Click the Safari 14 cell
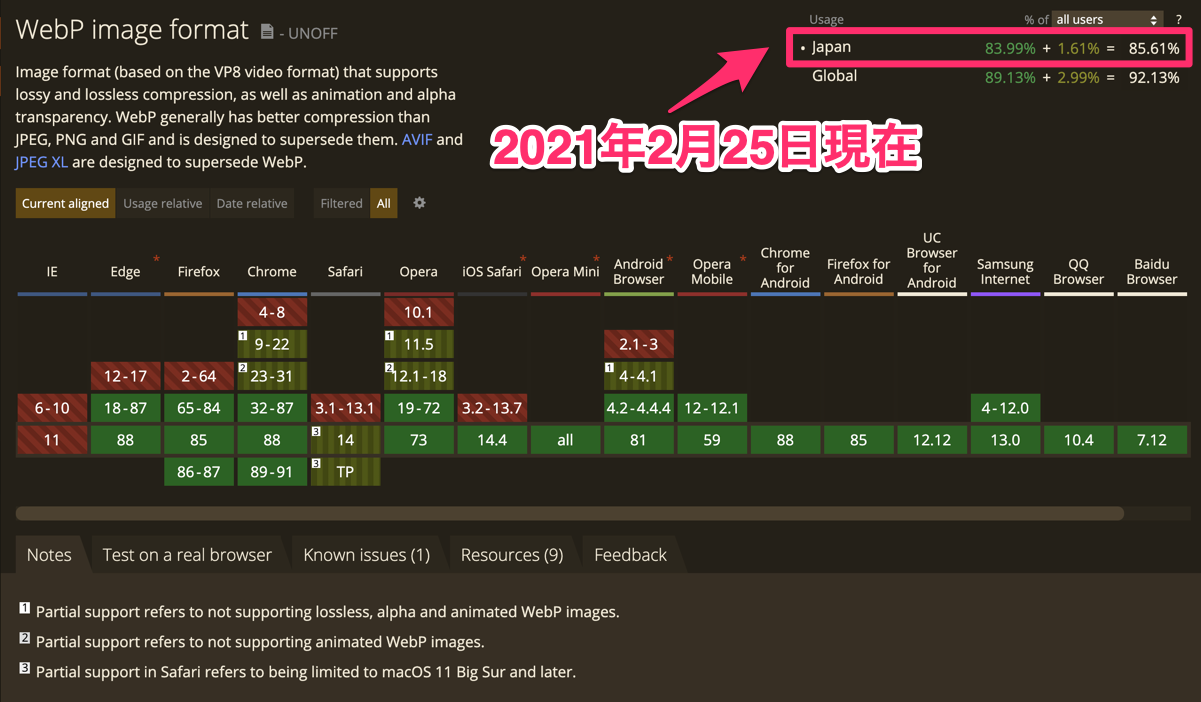This screenshot has width=1201, height=702. click(345, 440)
